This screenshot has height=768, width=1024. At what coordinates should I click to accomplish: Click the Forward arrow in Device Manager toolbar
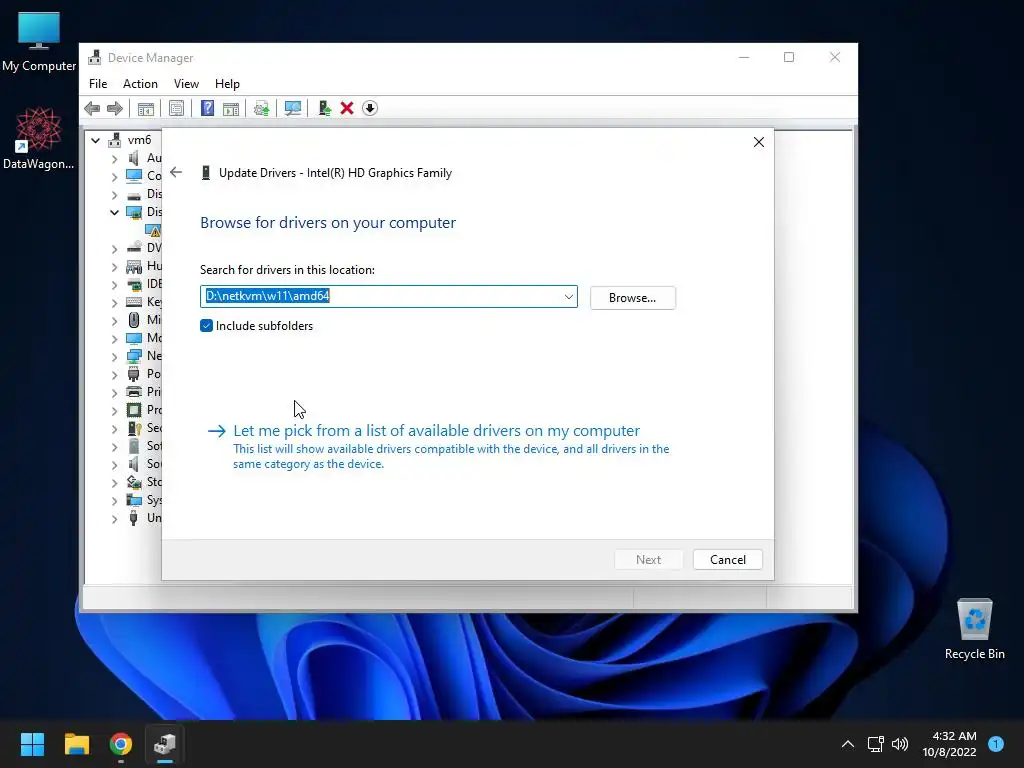[115, 108]
